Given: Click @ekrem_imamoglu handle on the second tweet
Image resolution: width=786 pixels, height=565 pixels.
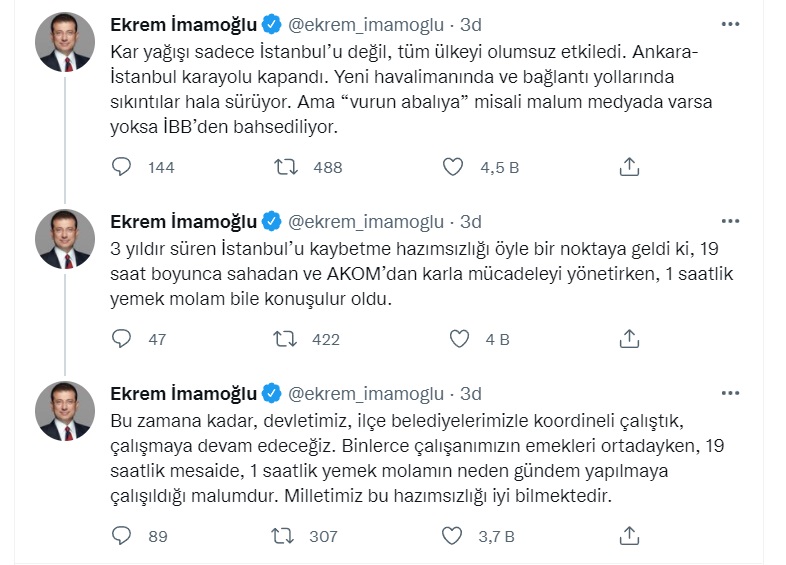Looking at the screenshot, I should (367, 221).
